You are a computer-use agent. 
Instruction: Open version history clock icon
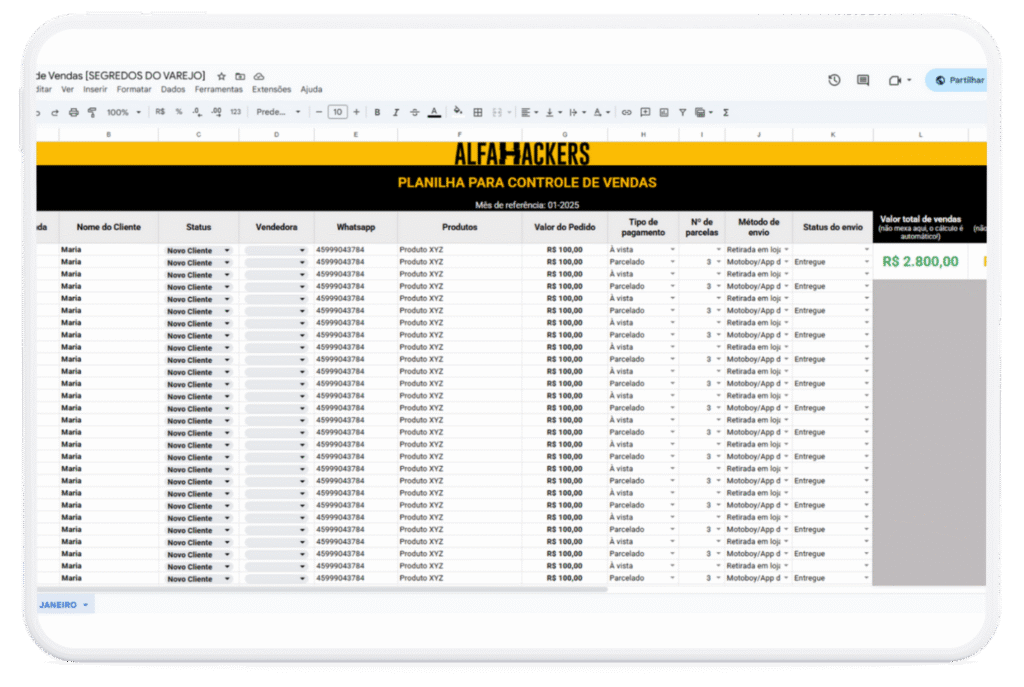[x=834, y=80]
